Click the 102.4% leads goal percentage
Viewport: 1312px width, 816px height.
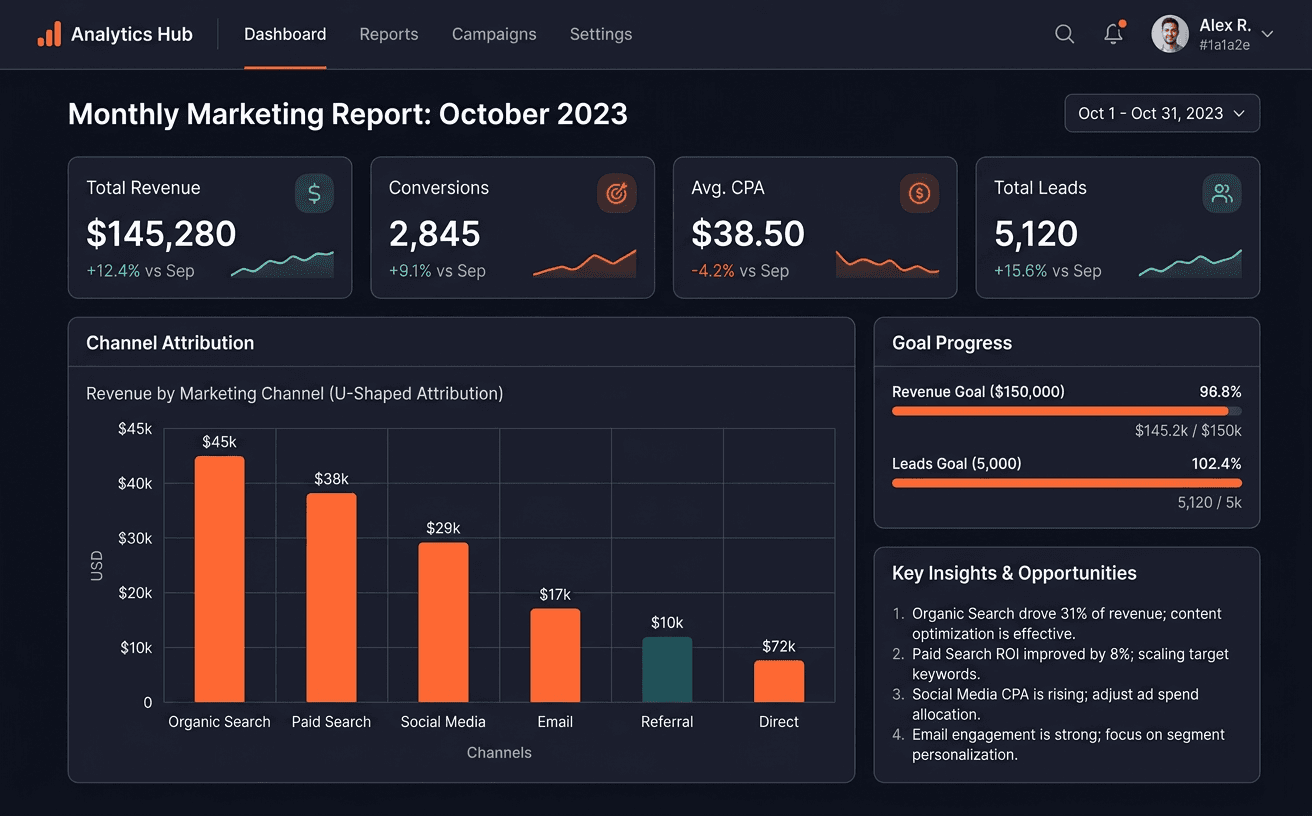coord(1216,464)
